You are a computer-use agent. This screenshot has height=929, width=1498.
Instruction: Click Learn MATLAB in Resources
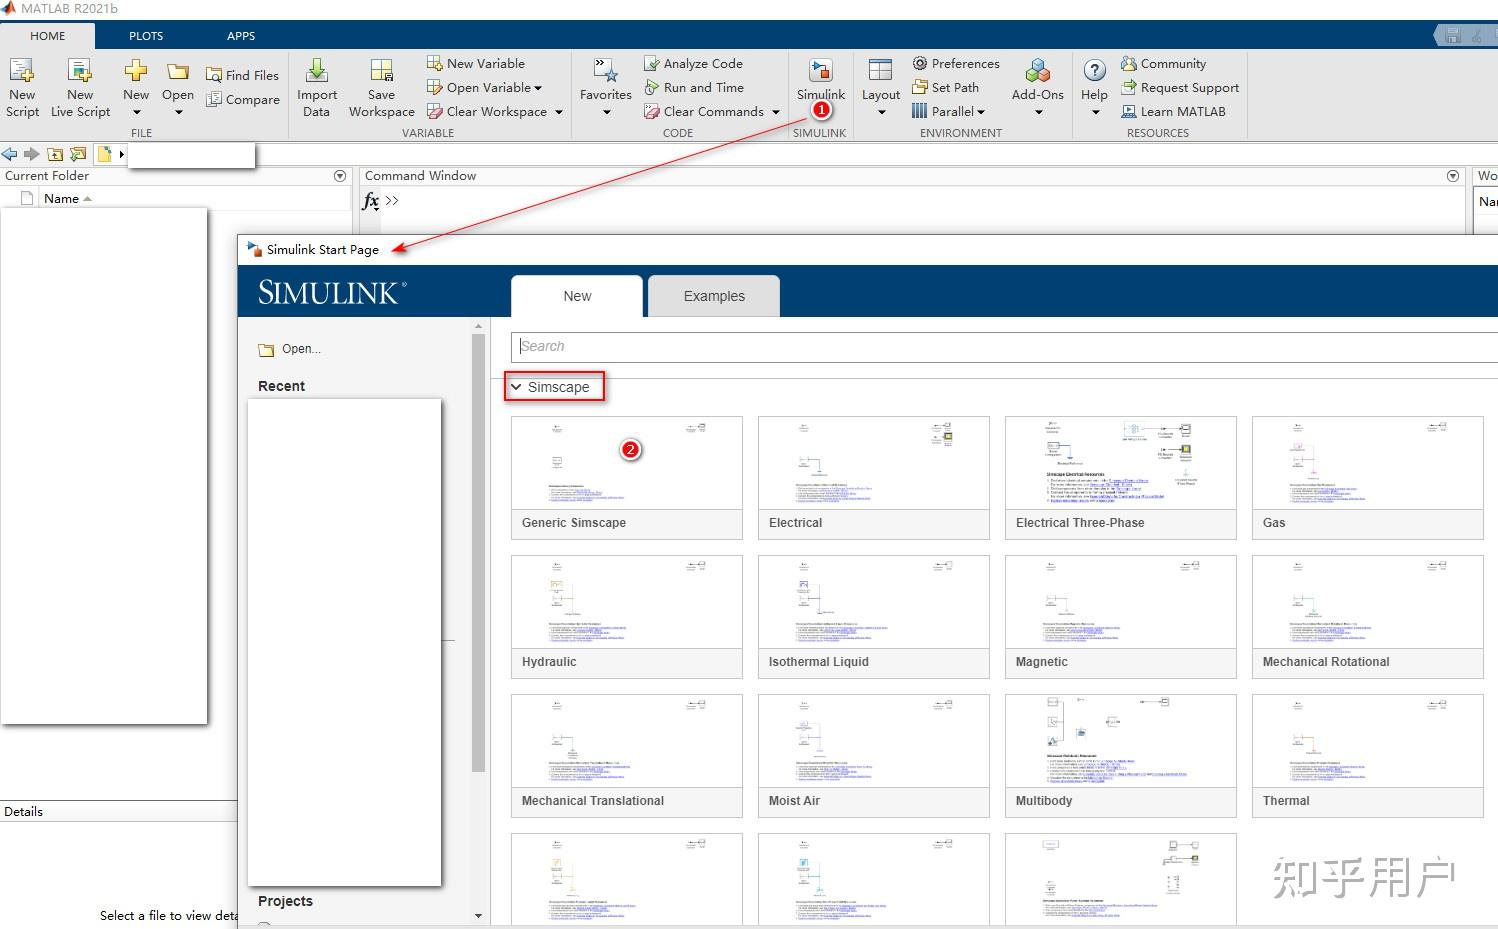[x=1173, y=111]
